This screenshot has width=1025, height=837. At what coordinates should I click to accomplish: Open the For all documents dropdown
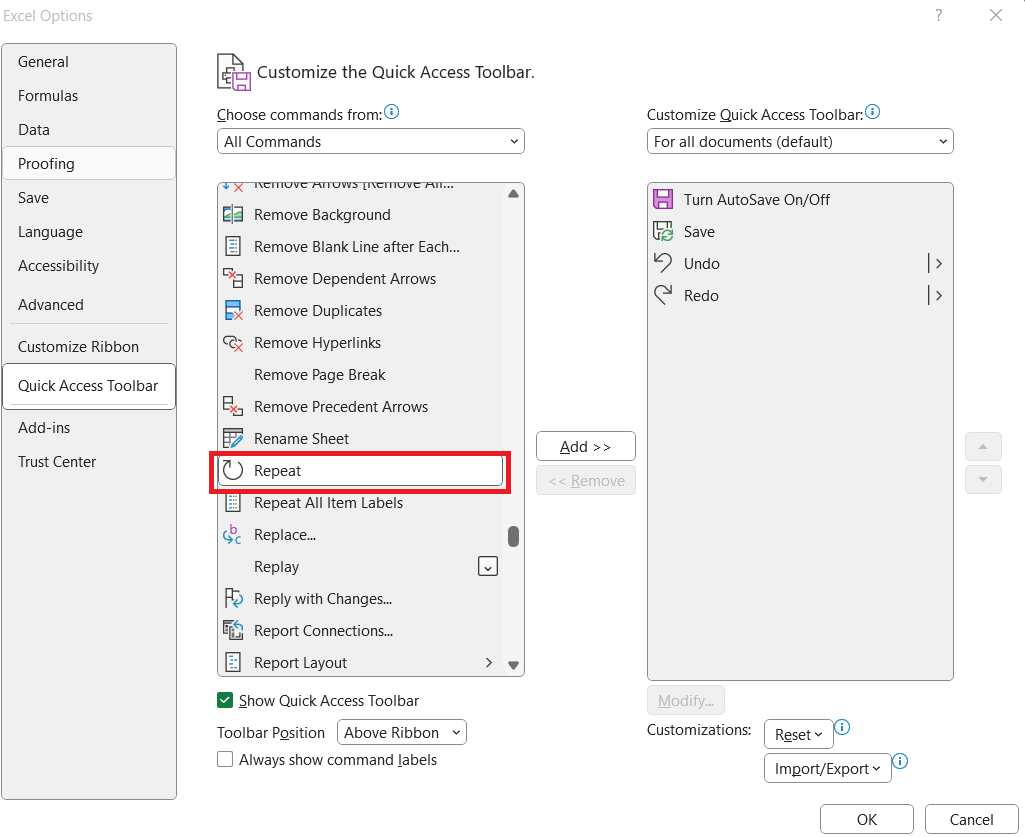click(x=800, y=141)
